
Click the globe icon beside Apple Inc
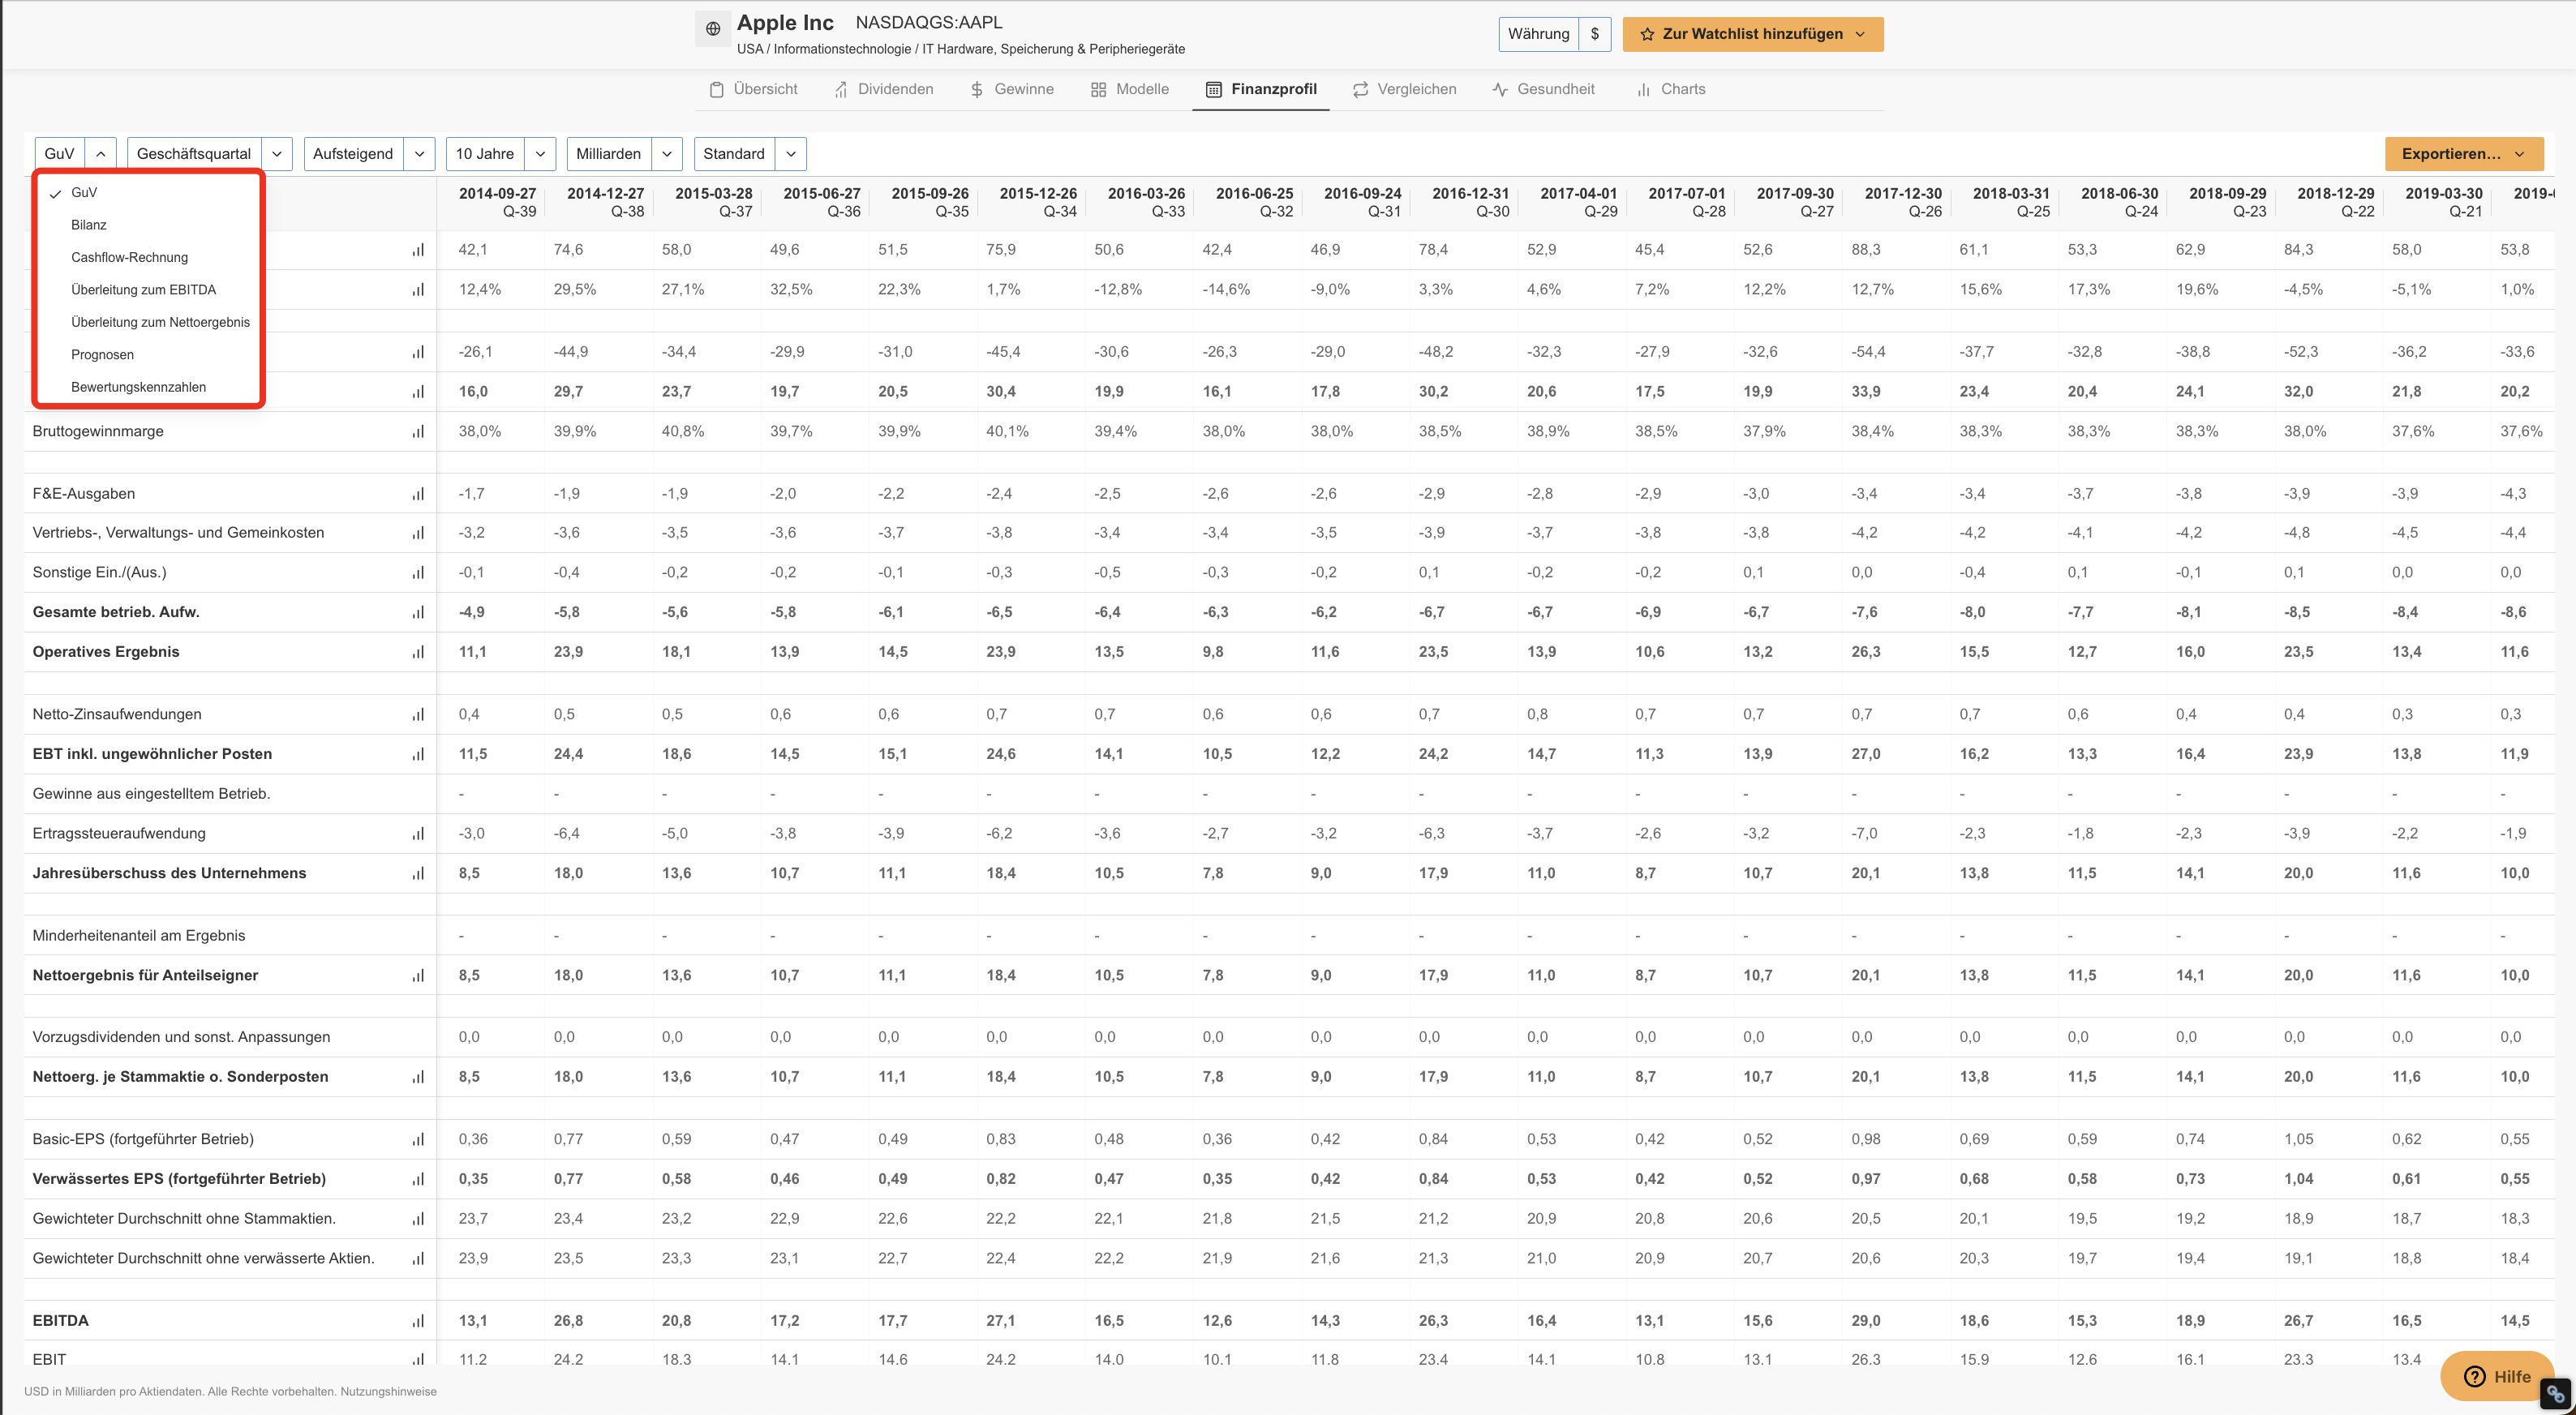coord(712,29)
